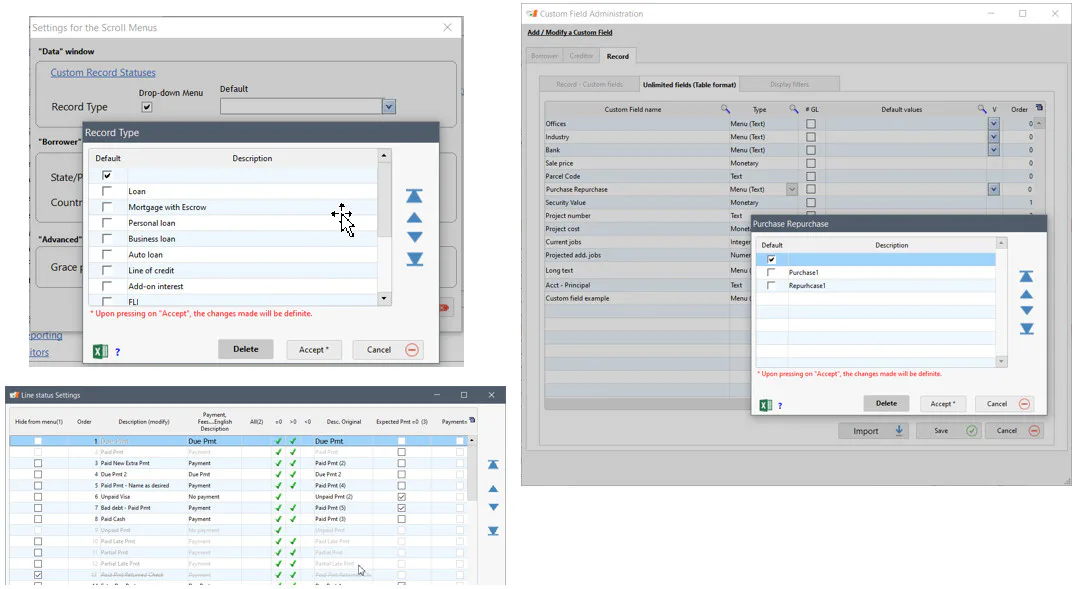Viewport: 1077px width, 589px height.
Task: Expand default values dropdown for Purchase Repurchase row
Action: (994, 189)
